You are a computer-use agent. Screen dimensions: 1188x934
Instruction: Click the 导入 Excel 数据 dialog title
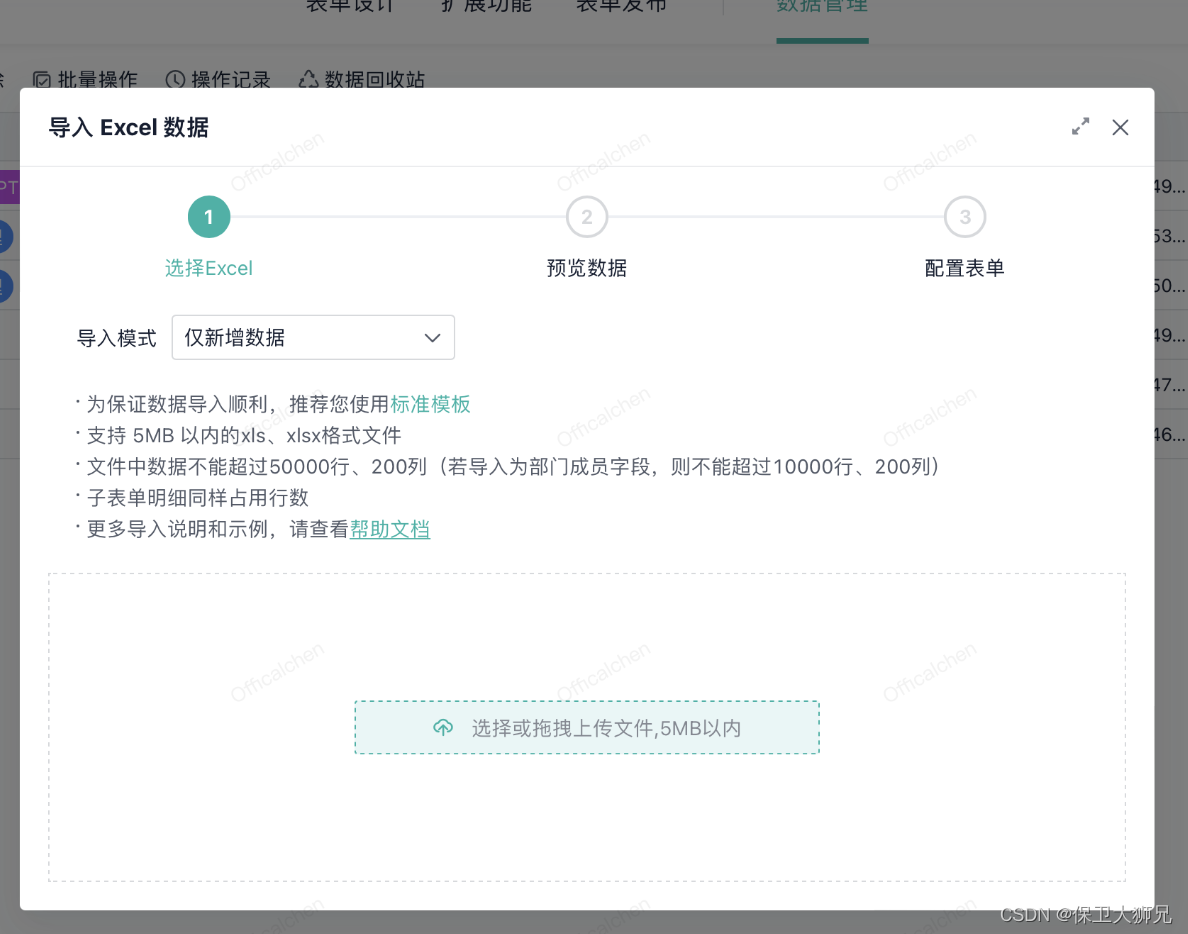129,127
